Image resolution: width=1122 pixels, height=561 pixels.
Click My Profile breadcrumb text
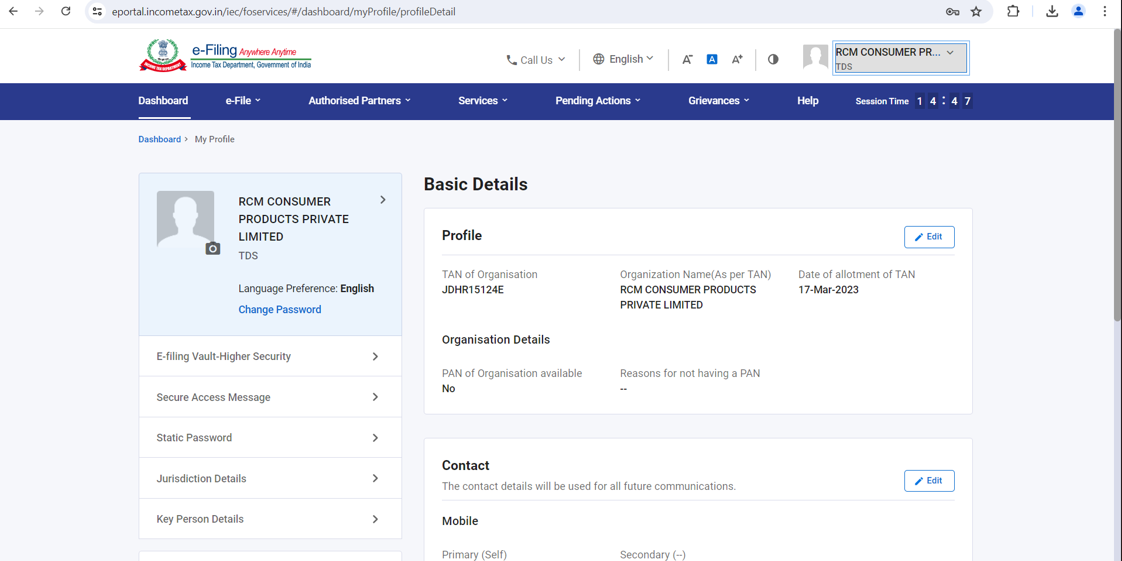(215, 140)
